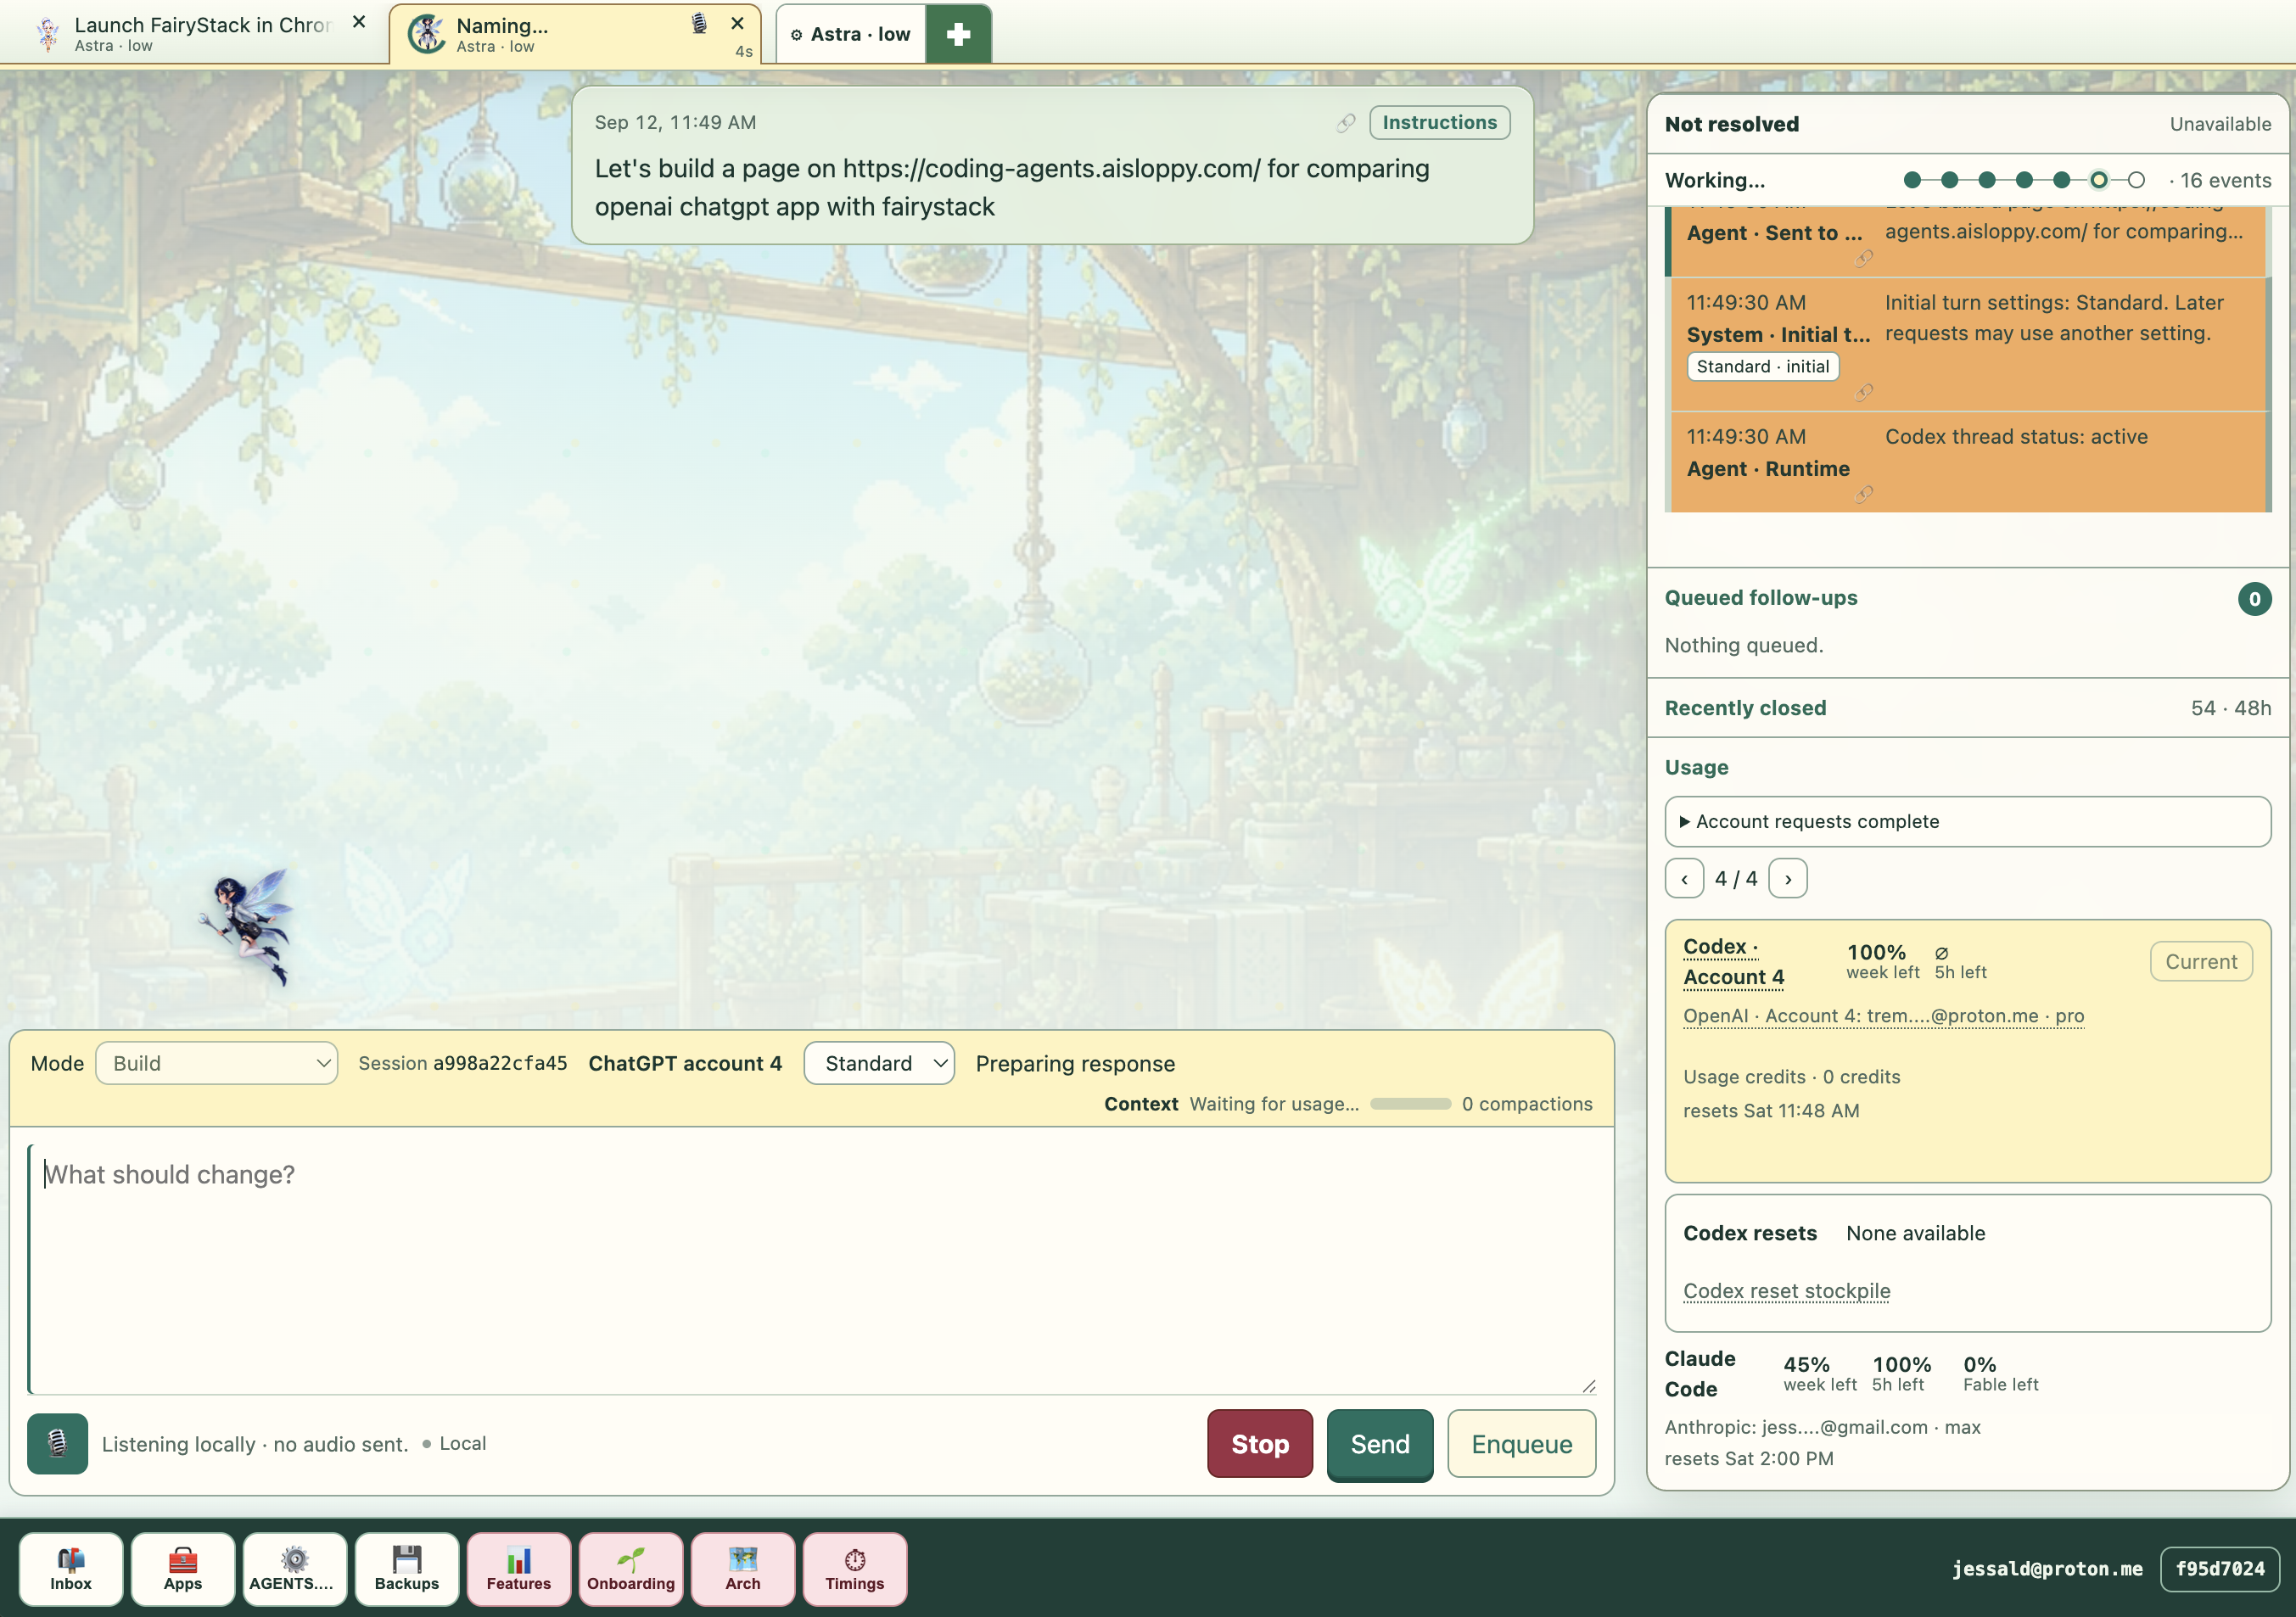Open the Codex reset stockpile link
2296x1617 pixels.
(x=1786, y=1291)
